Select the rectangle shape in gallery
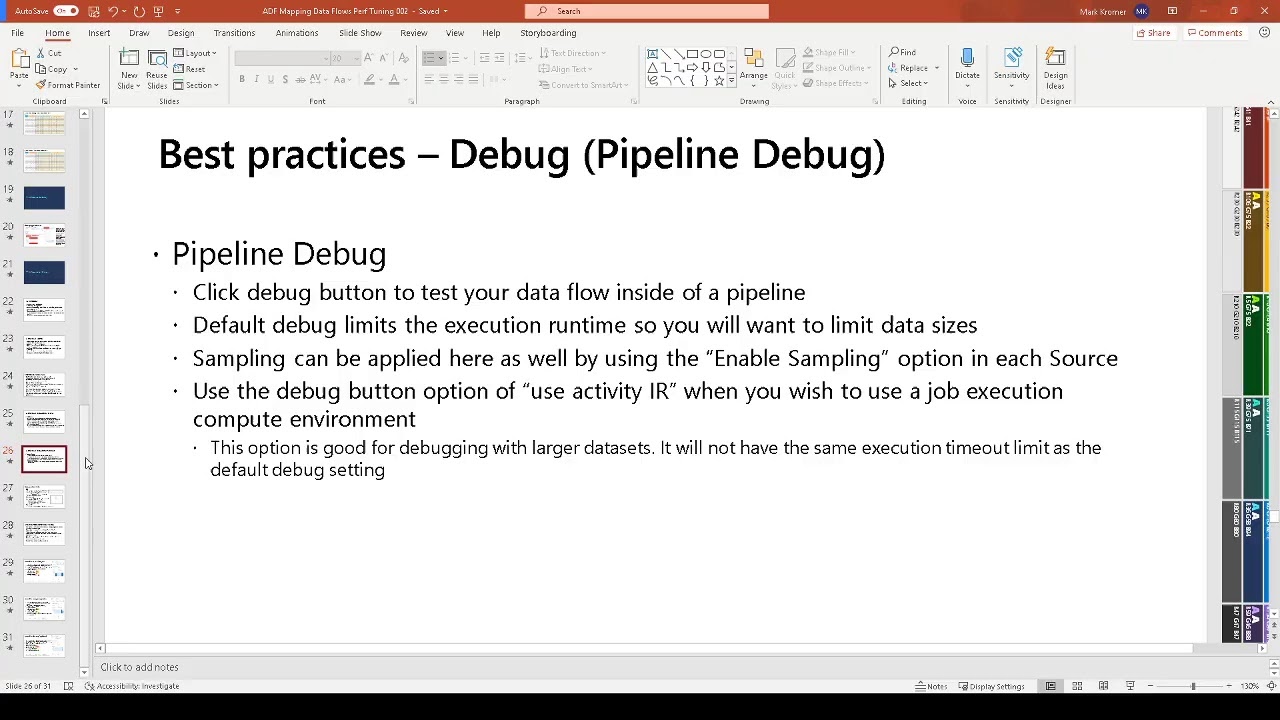This screenshot has height=720, width=1280. 692,54
